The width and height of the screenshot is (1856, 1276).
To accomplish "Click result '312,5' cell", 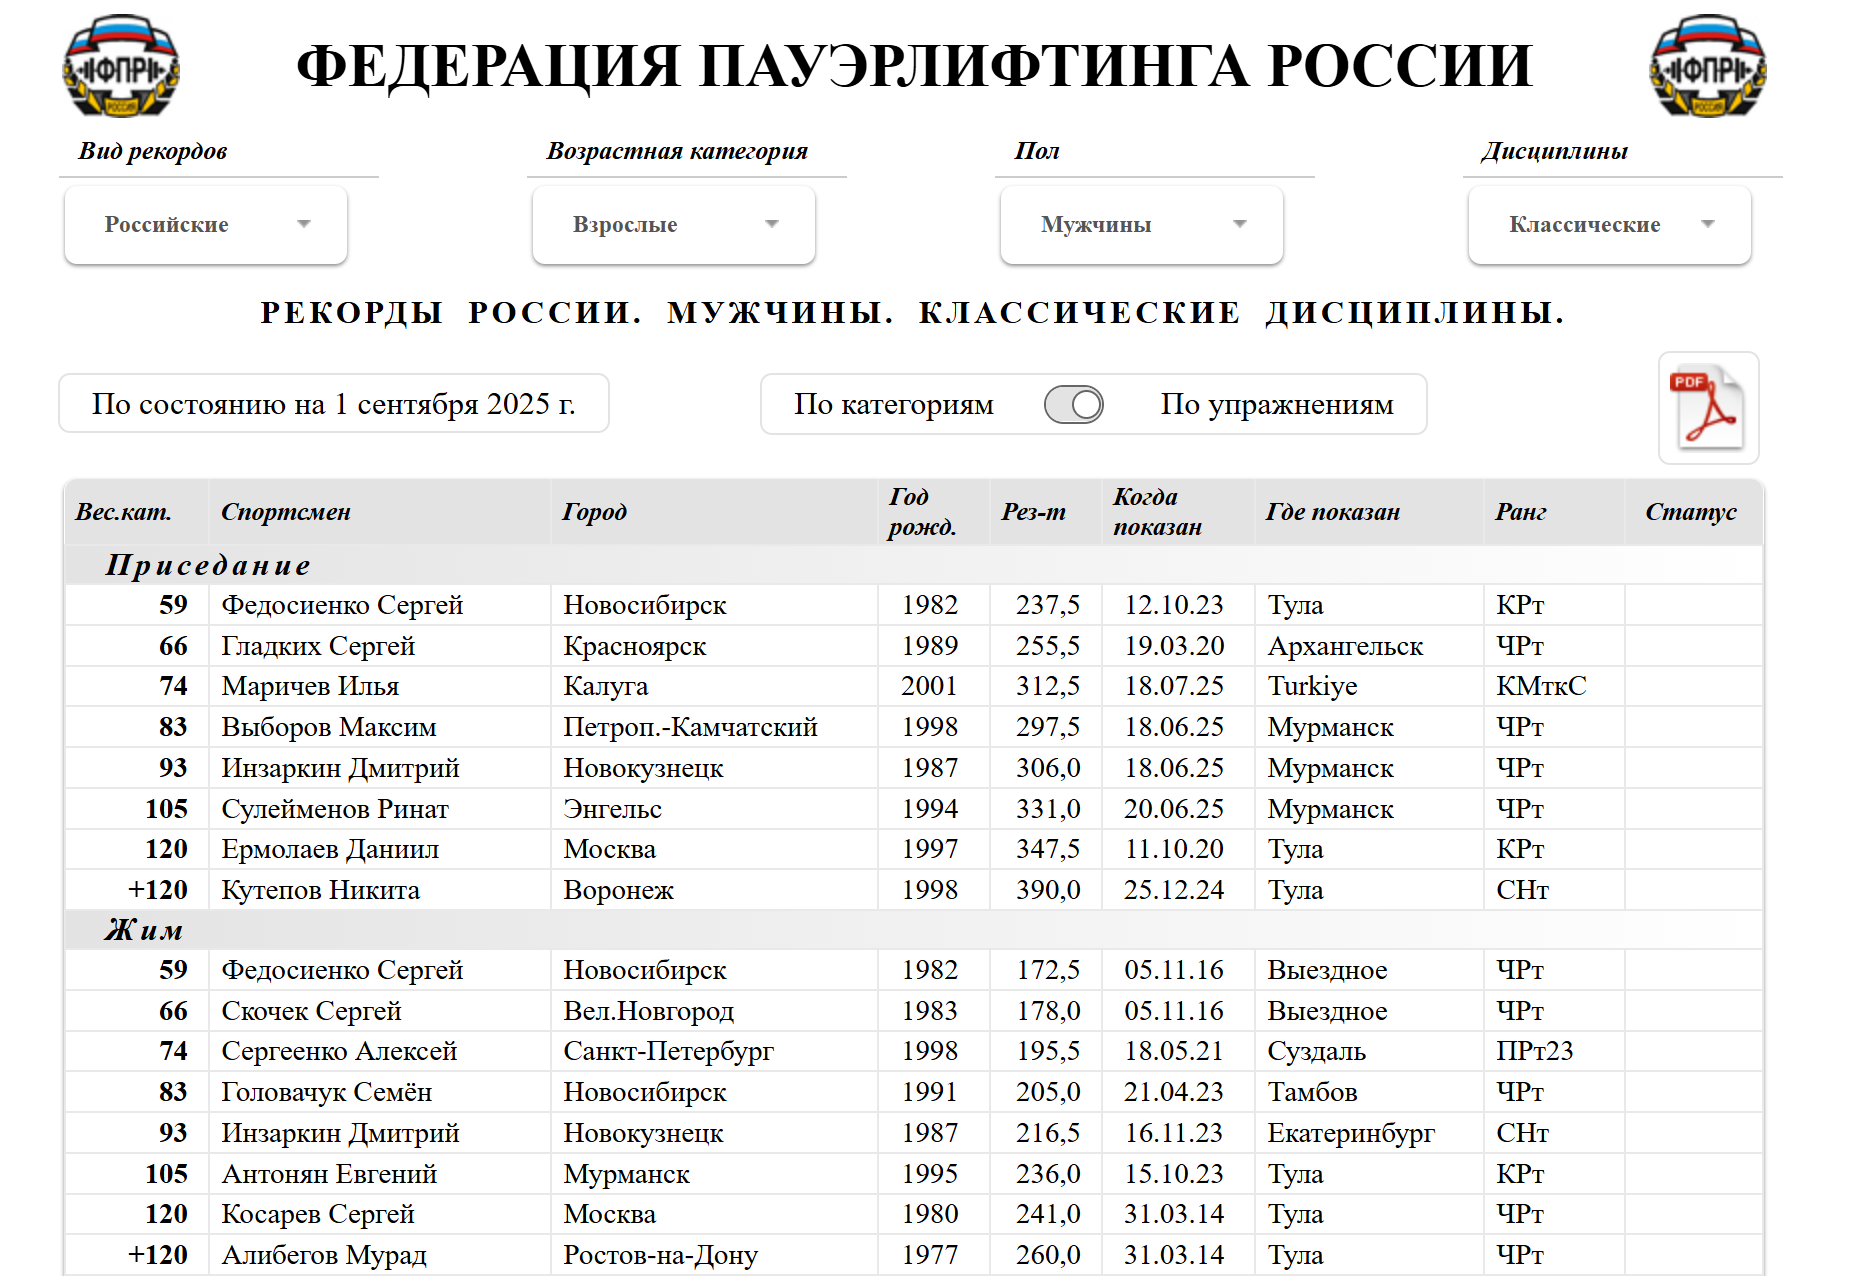I will pos(1048,686).
